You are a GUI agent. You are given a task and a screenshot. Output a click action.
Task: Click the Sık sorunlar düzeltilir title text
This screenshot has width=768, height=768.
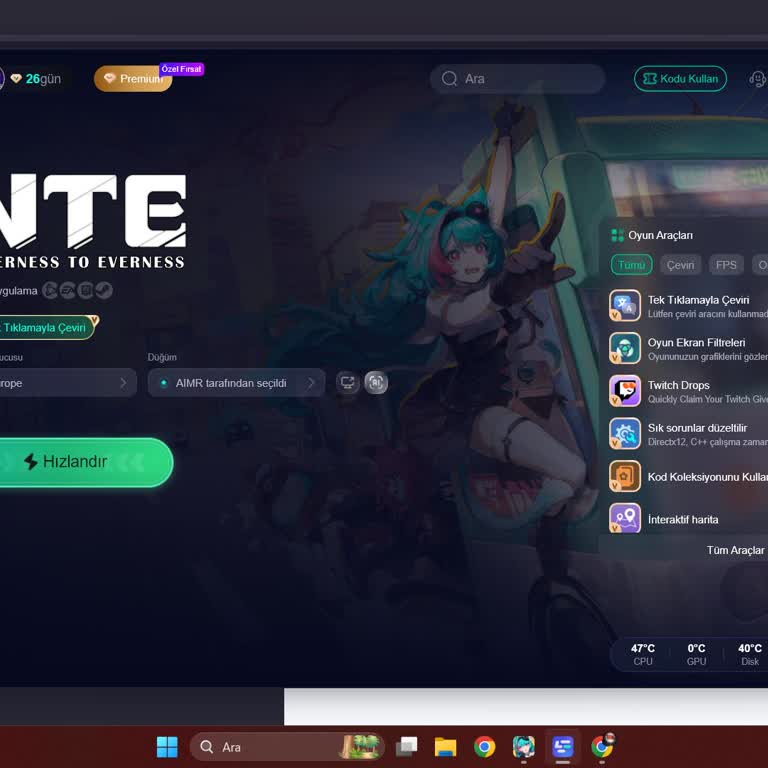pos(697,428)
